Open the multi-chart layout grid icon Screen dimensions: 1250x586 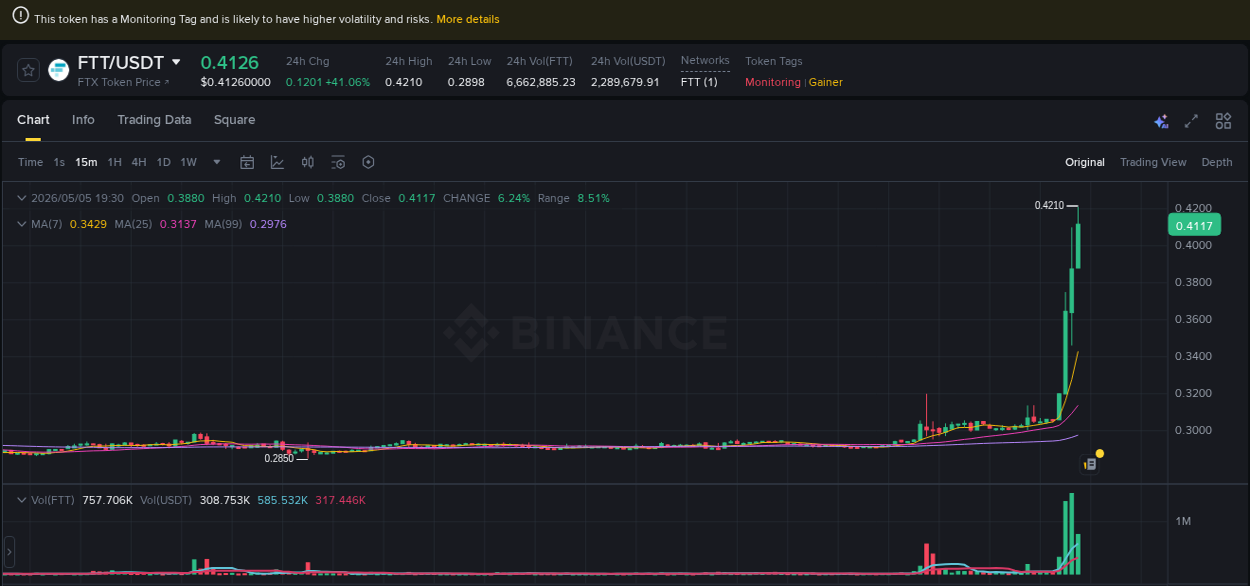[x=1223, y=121]
